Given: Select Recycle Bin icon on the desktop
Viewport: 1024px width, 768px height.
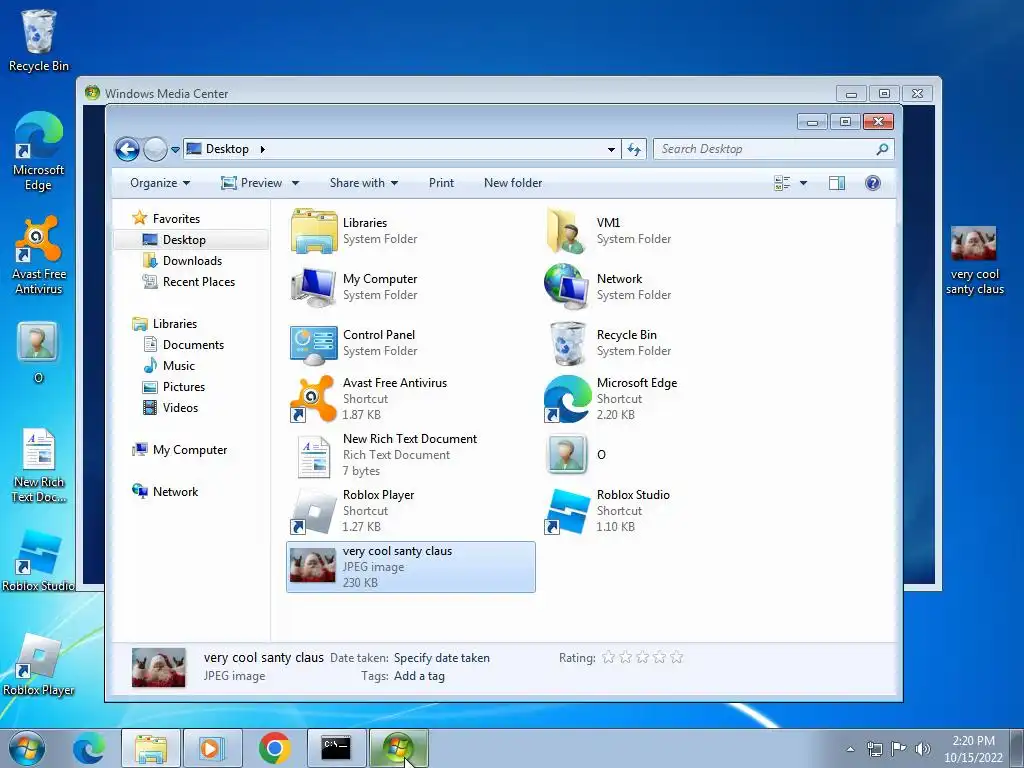Looking at the screenshot, I should coord(39,40).
